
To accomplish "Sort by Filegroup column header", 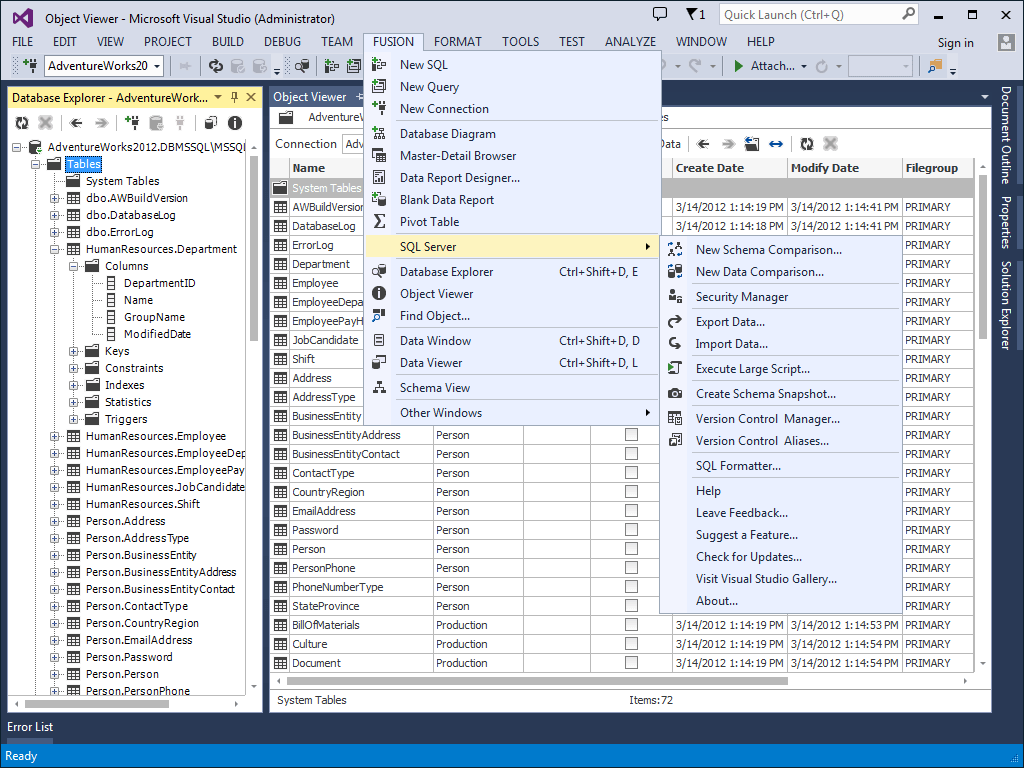I will (938, 168).
